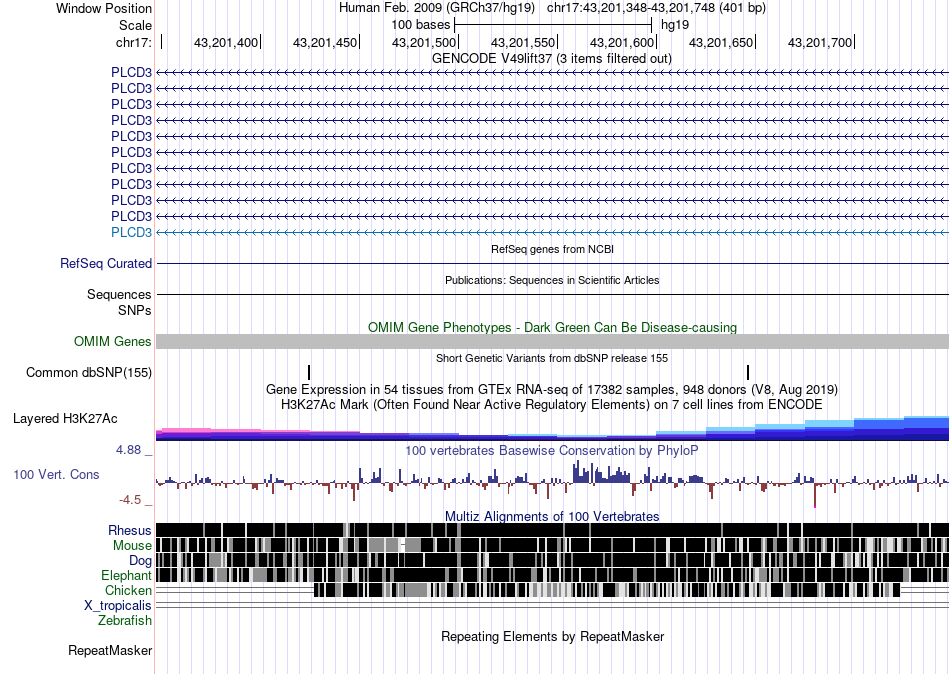Image resolution: width=950 pixels, height=674 pixels.
Task: Open Short Genetic Variants dbSNP 155 title
Action: [x=552, y=358]
